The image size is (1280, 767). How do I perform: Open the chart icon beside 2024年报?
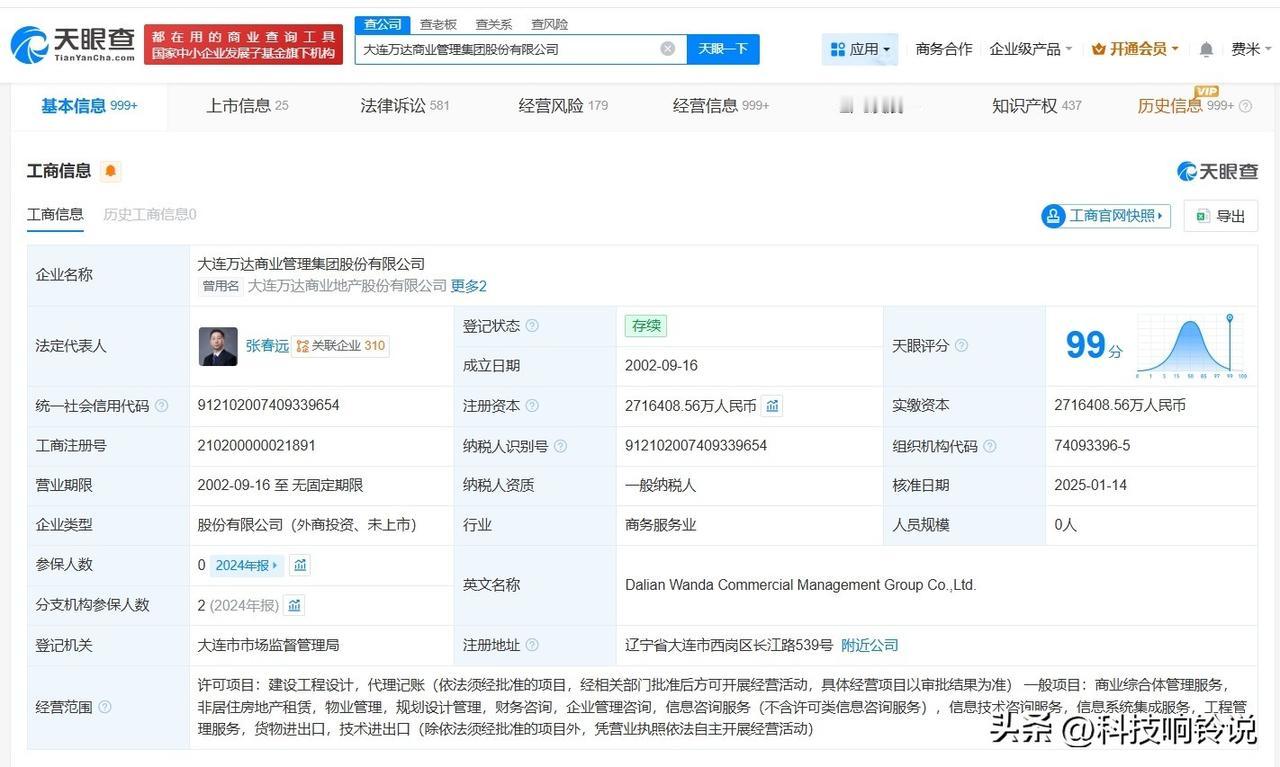[299, 565]
